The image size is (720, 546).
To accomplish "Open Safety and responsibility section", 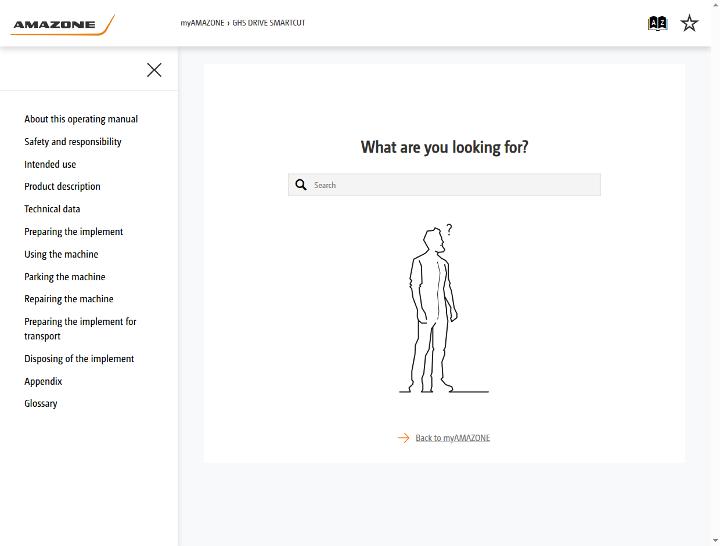I will tap(73, 141).
